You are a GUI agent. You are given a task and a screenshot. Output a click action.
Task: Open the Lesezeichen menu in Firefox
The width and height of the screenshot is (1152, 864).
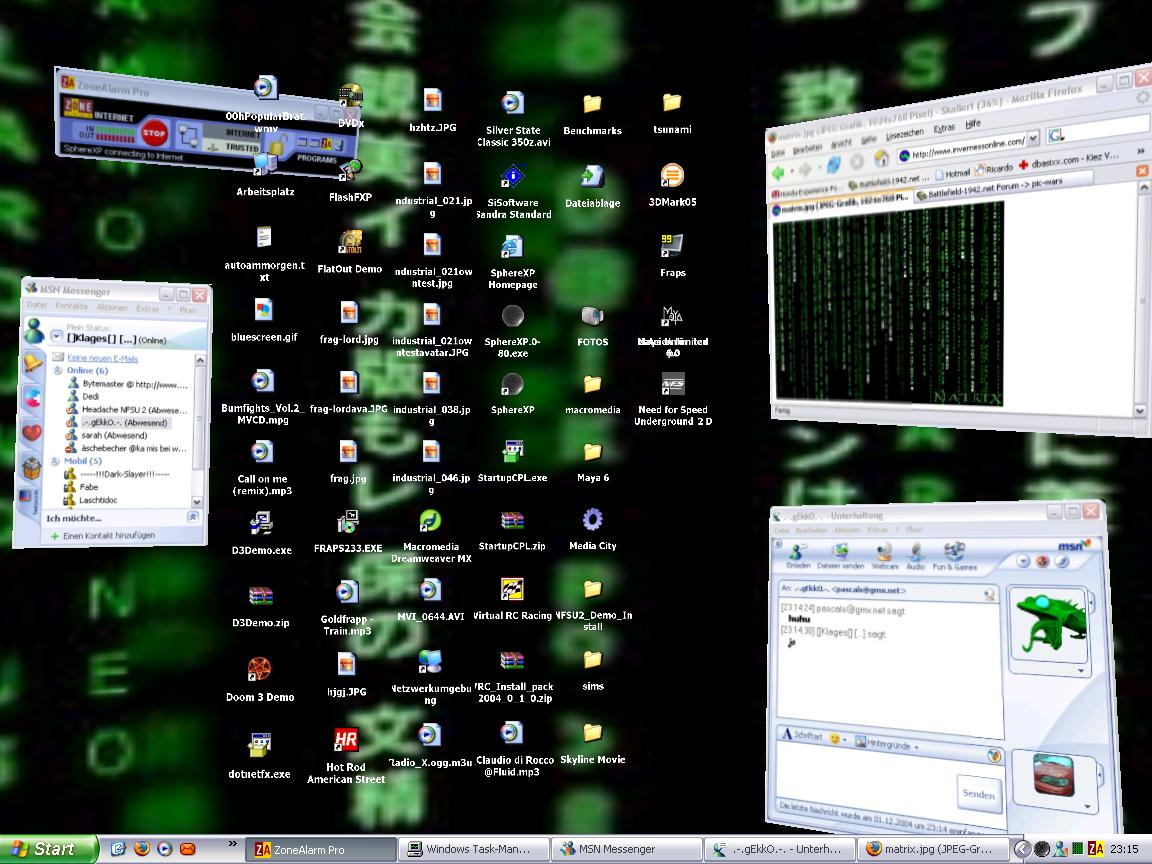pos(904,134)
